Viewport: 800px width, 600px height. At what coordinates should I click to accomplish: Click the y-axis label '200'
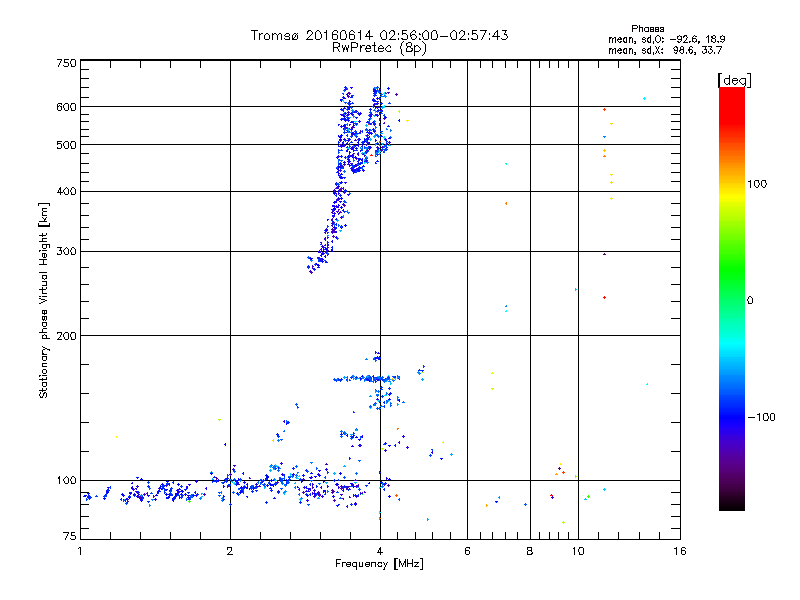click(x=66, y=336)
